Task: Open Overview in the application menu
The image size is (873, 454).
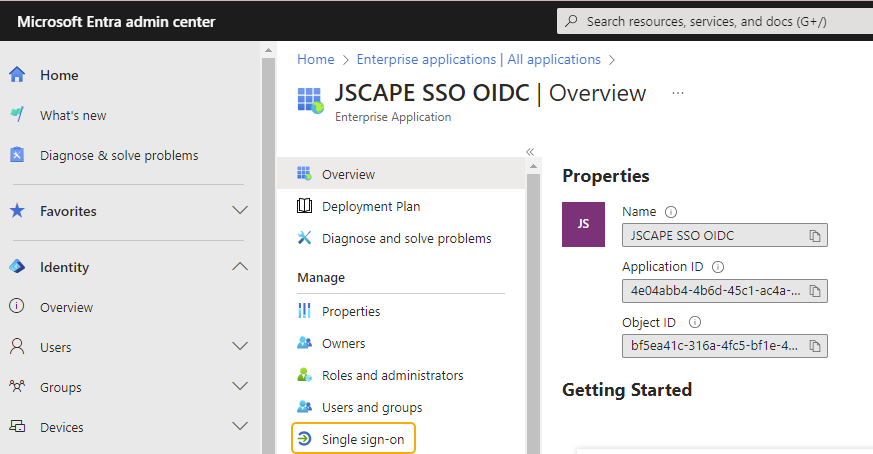Action: (401, 174)
